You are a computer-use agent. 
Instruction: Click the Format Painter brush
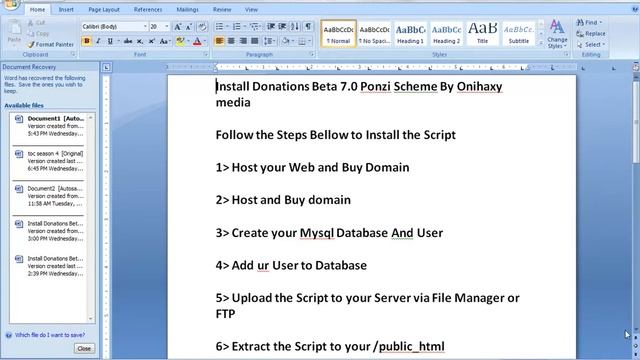click(31, 44)
